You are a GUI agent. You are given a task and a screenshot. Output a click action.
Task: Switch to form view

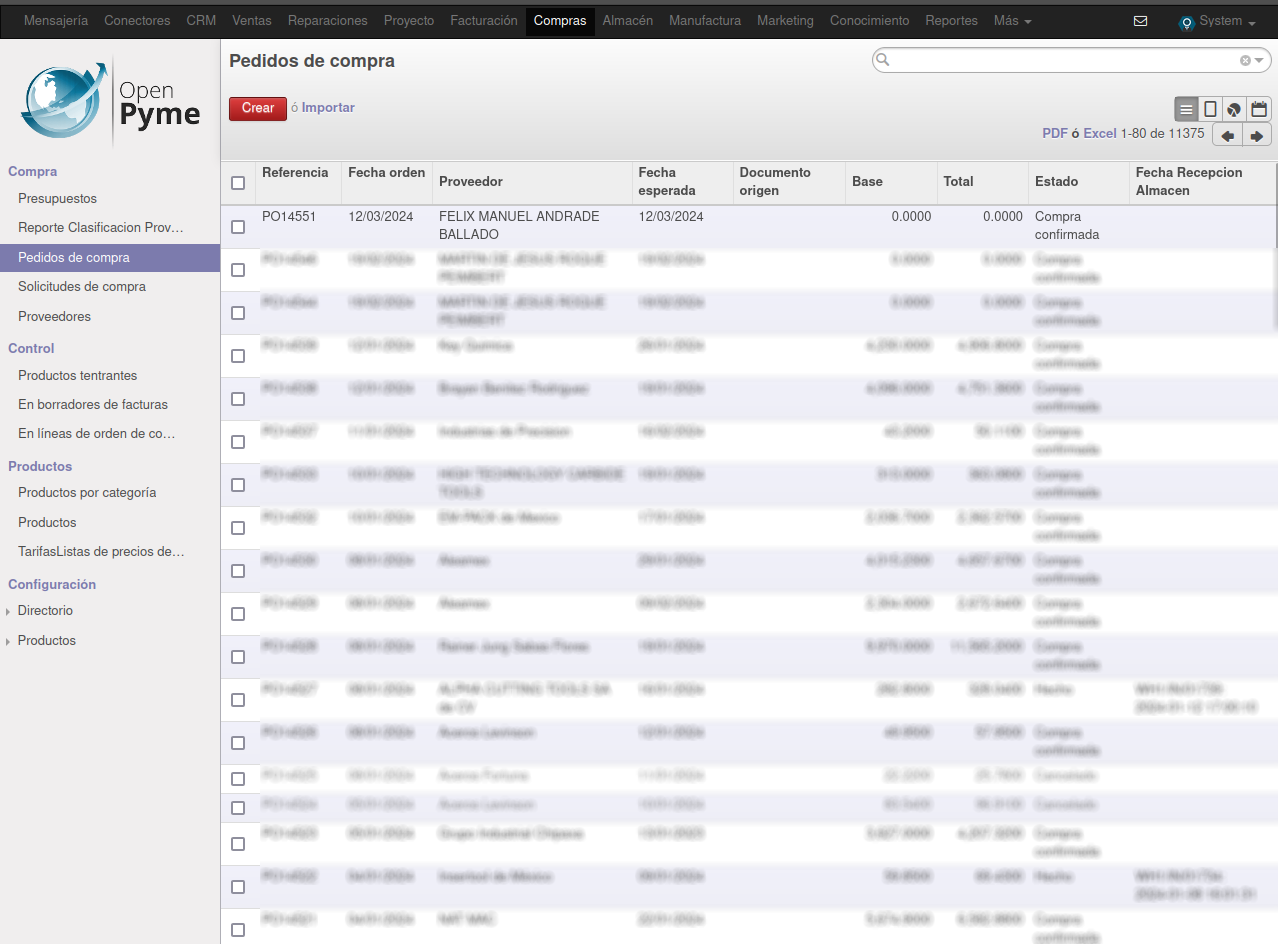coord(1210,109)
